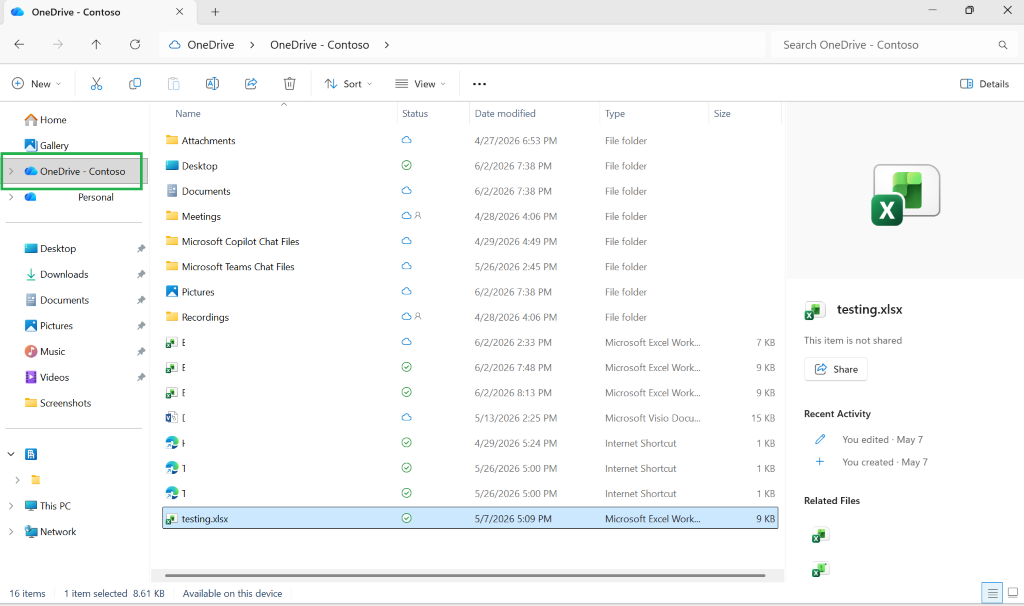Switch to large thumbnails view icon in status bar
Image resolution: width=1024 pixels, height=606 pixels.
pyautogui.click(x=1013, y=593)
